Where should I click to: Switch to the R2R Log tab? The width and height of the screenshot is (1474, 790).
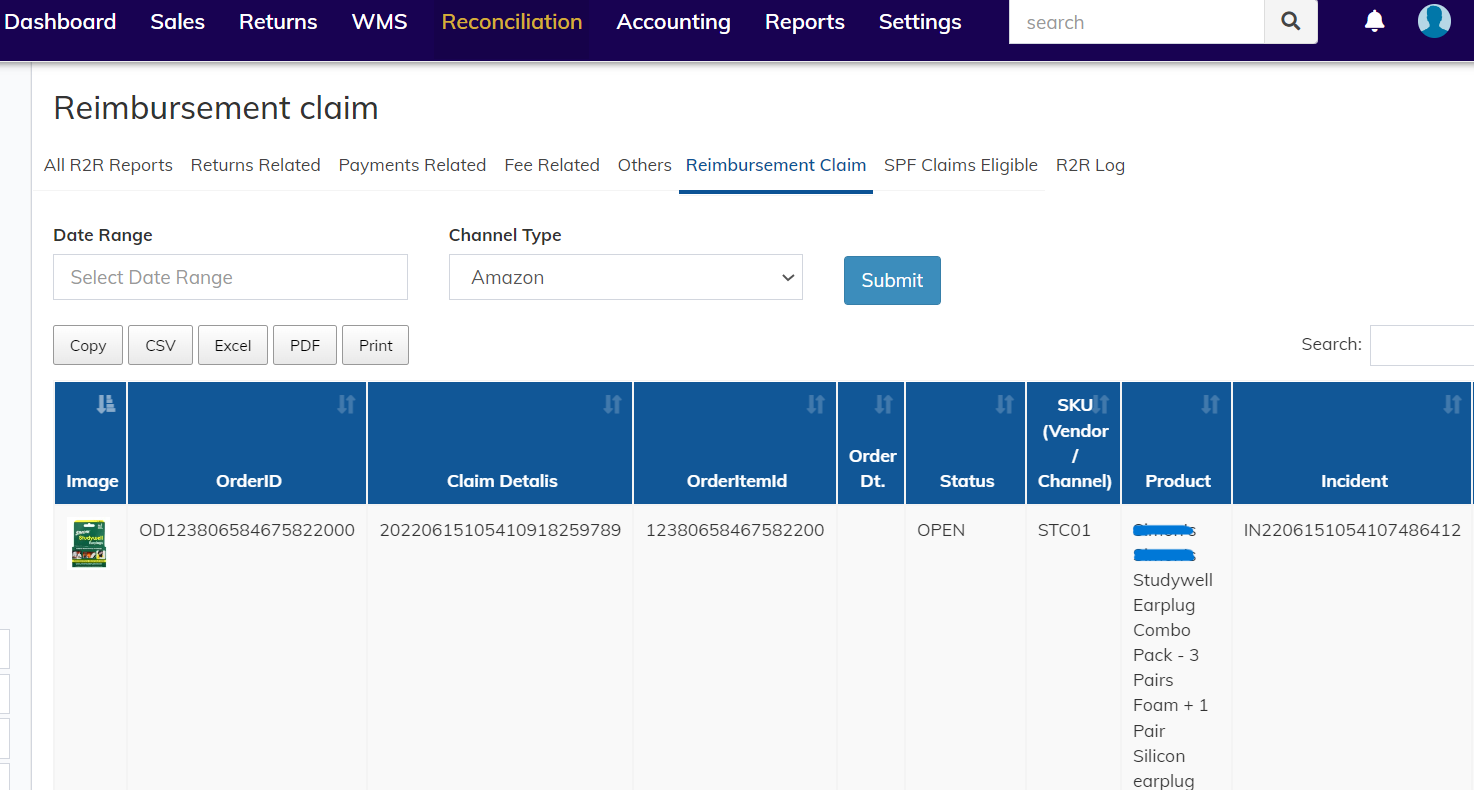coord(1090,165)
